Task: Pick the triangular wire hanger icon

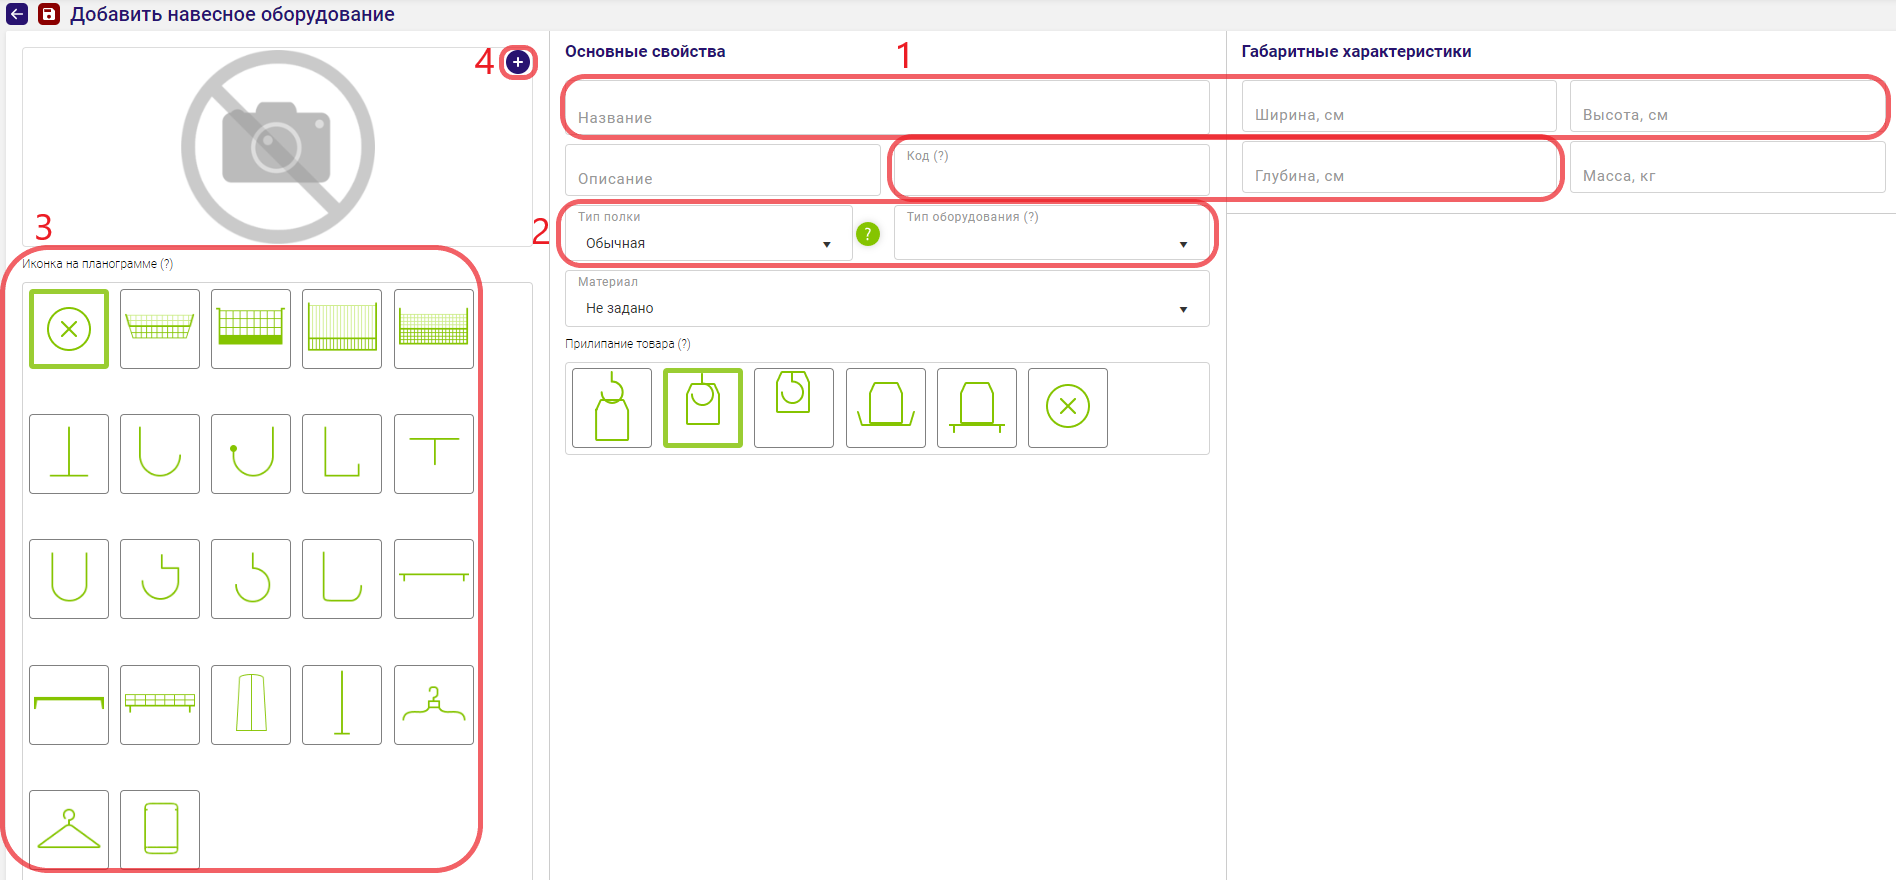Action: pos(69,830)
